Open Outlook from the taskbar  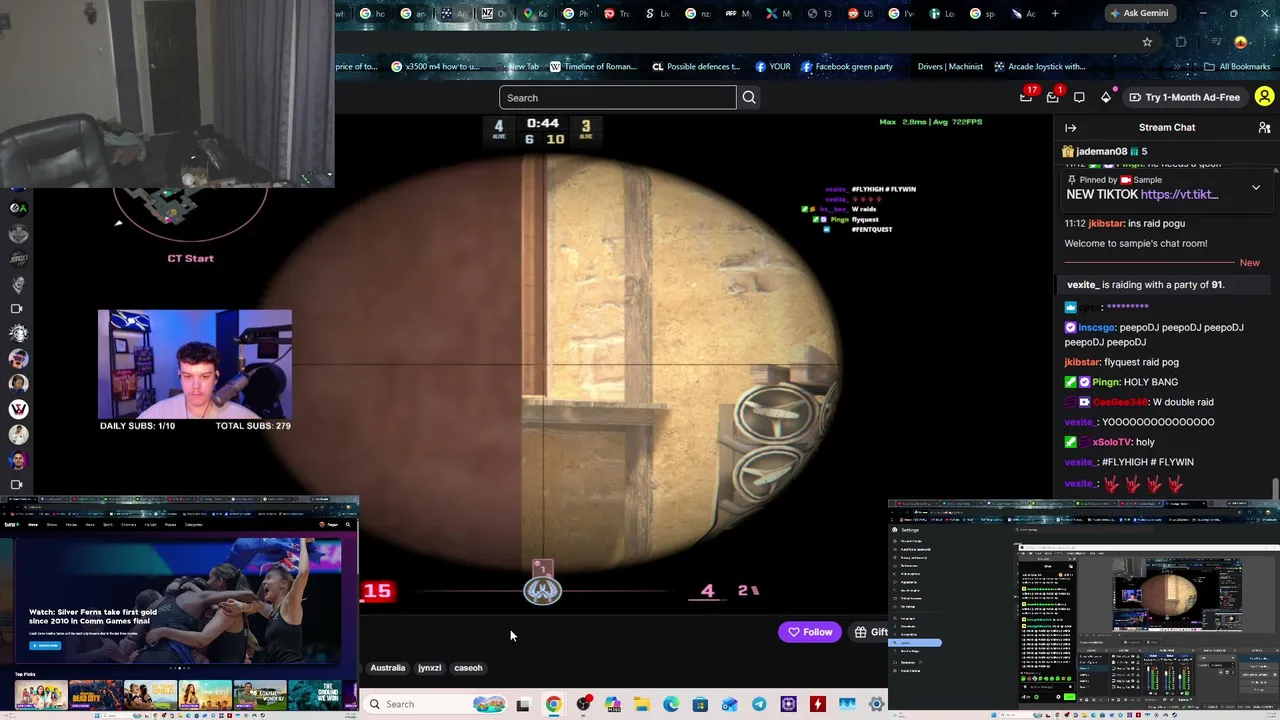point(730,704)
